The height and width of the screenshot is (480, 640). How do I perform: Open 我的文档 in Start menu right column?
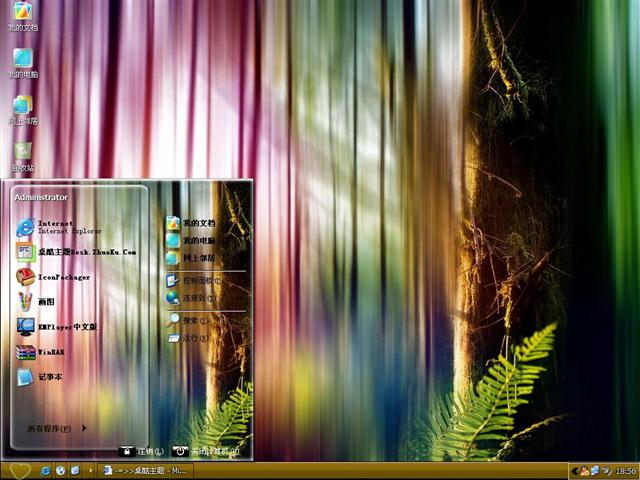191,223
